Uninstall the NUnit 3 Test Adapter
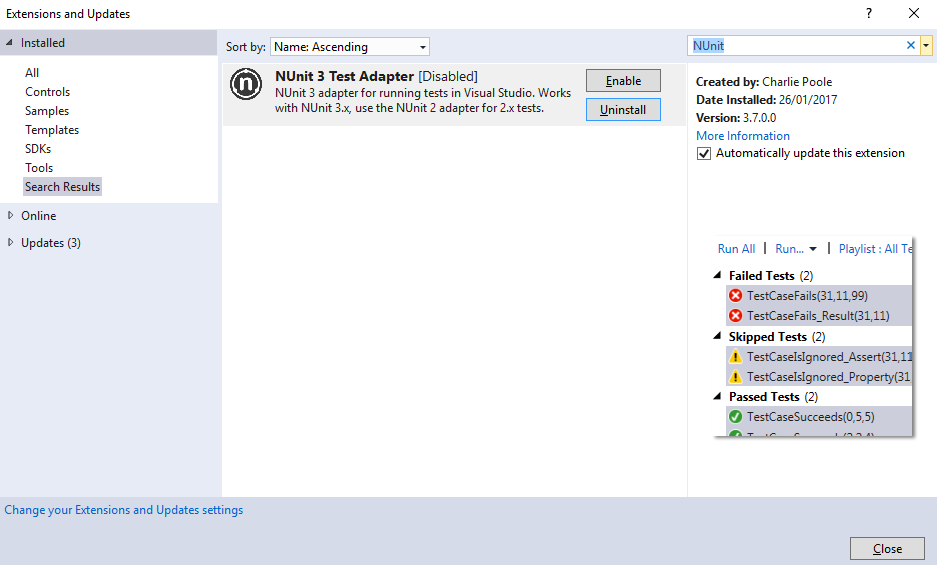The height and width of the screenshot is (565, 937). (x=623, y=110)
